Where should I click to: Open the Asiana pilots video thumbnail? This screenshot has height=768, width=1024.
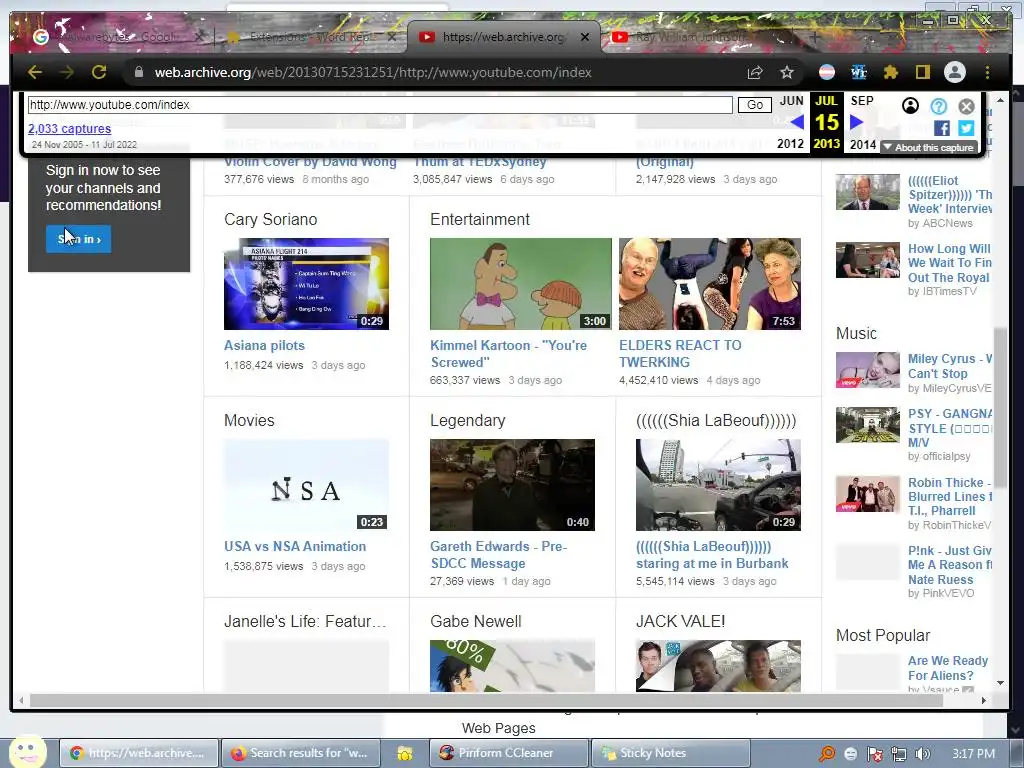click(306, 284)
